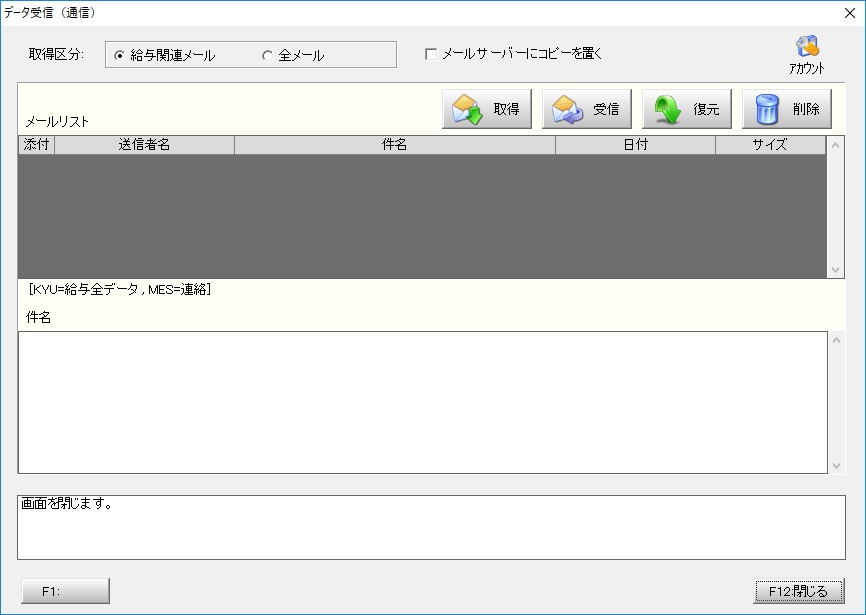Click the 削除 trash delete button
This screenshot has width=866, height=615.
(x=786, y=109)
